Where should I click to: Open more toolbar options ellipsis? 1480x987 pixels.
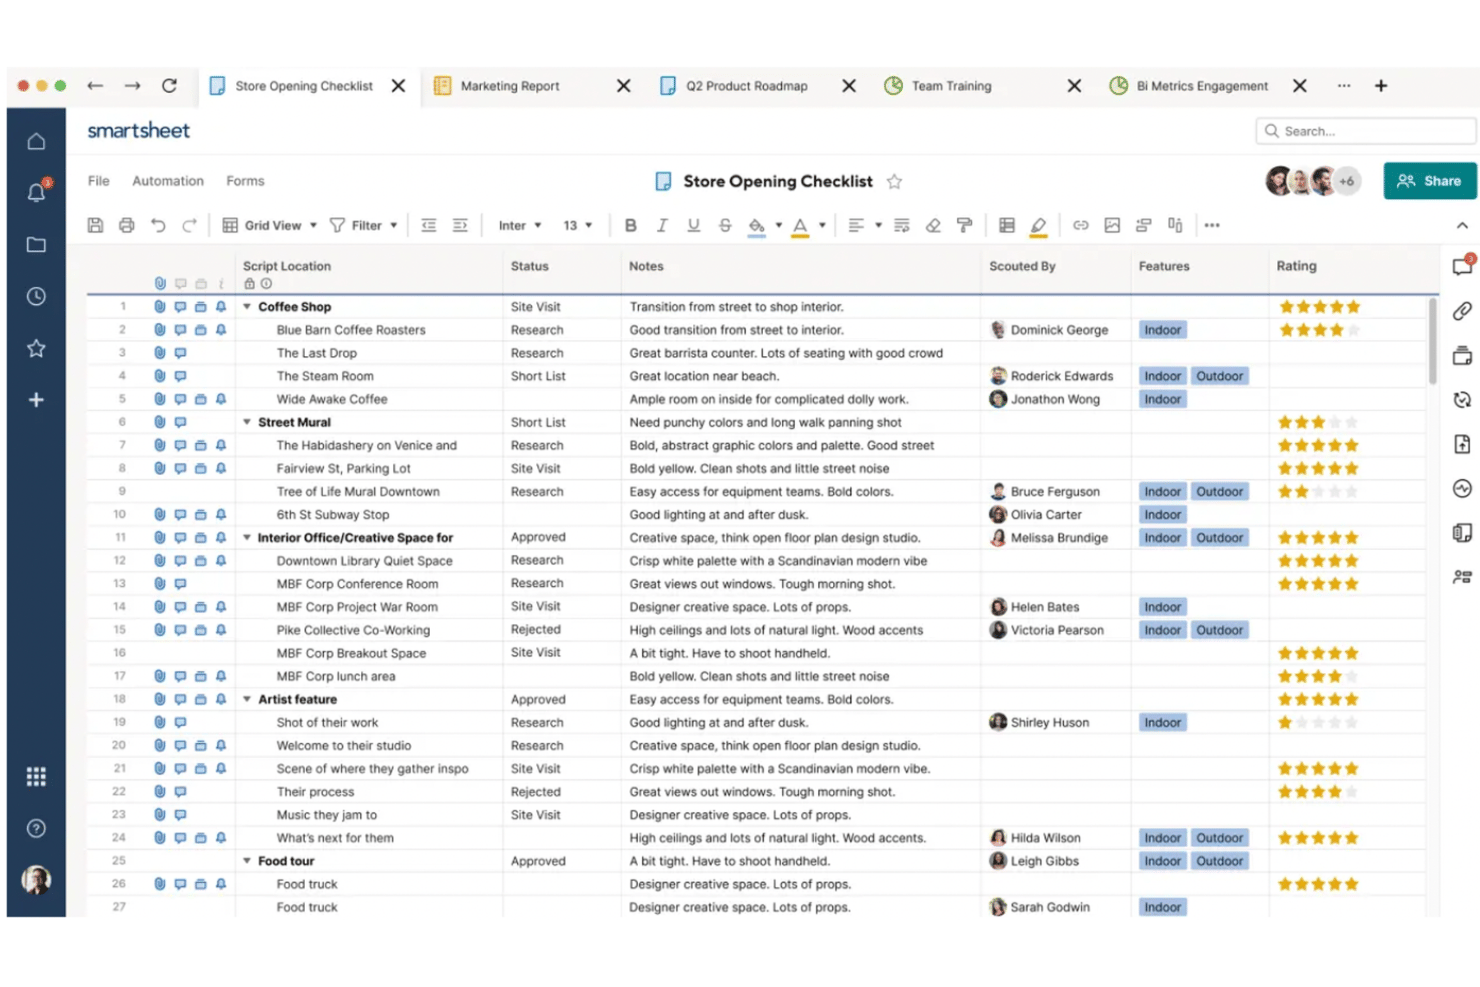pos(1212,225)
